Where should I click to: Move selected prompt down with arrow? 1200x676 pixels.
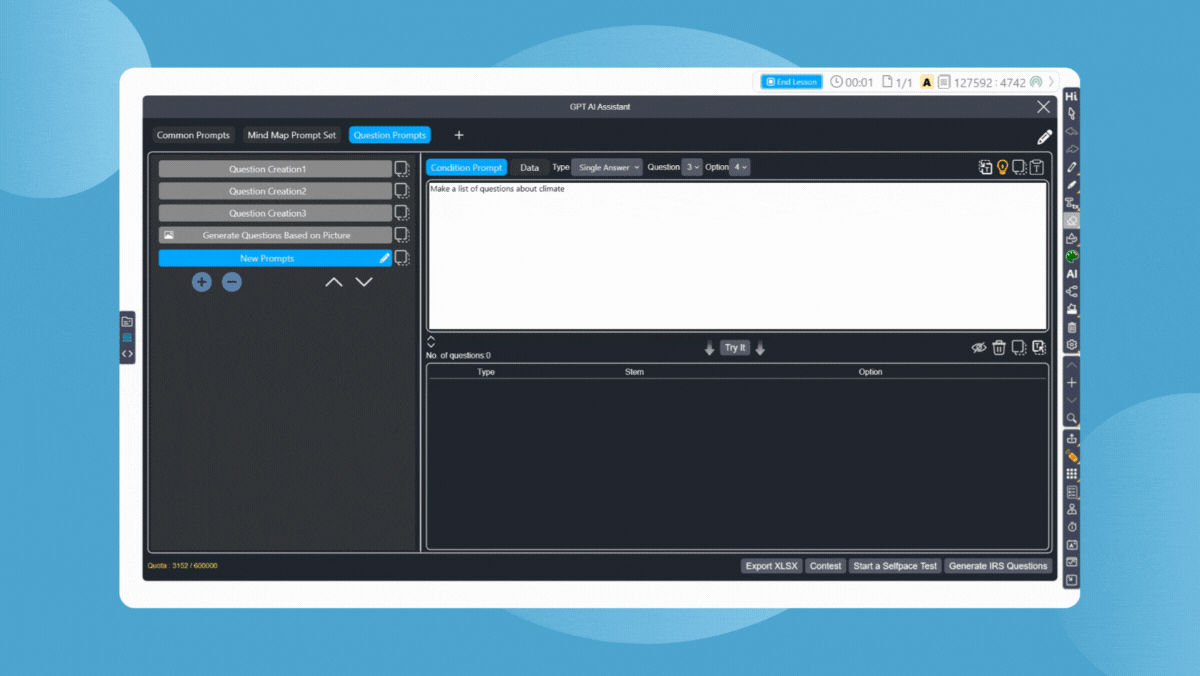[364, 282]
